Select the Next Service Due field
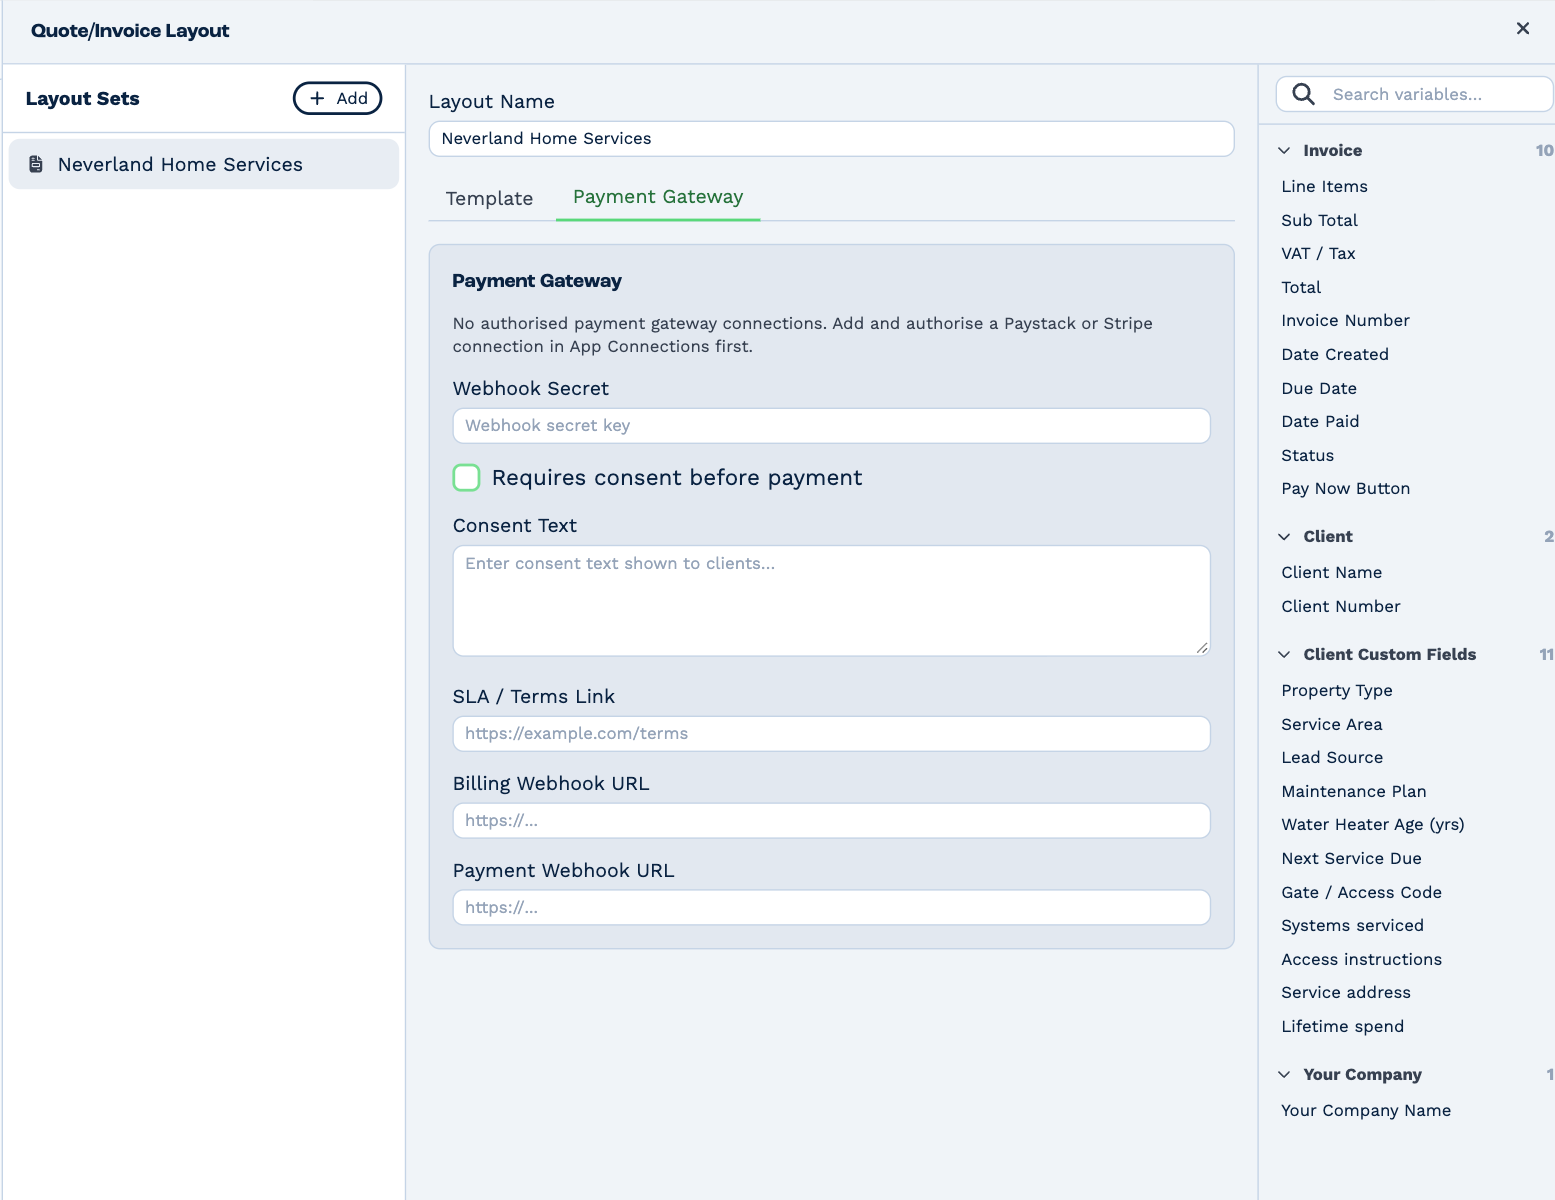Viewport: 1555px width, 1200px height. pos(1351,858)
